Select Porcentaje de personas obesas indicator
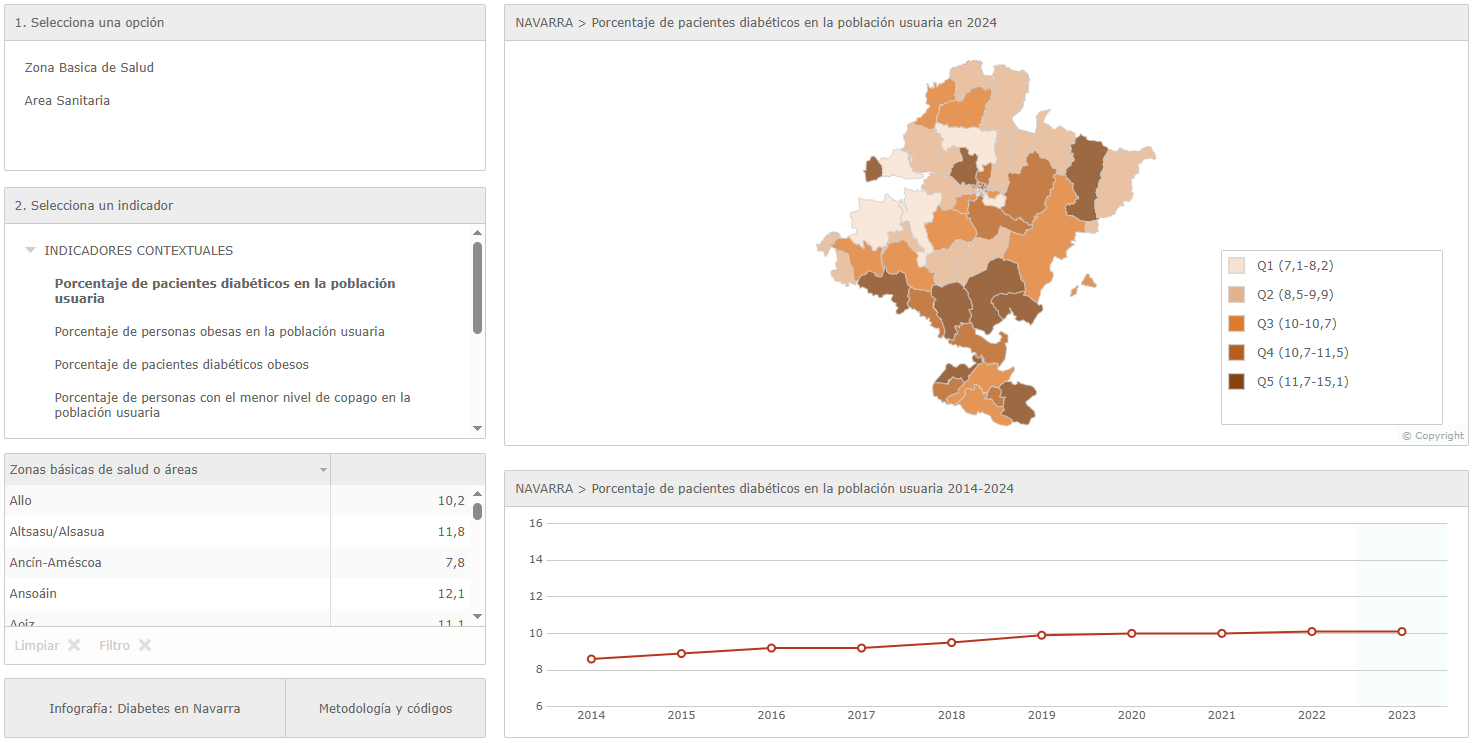 (x=219, y=331)
